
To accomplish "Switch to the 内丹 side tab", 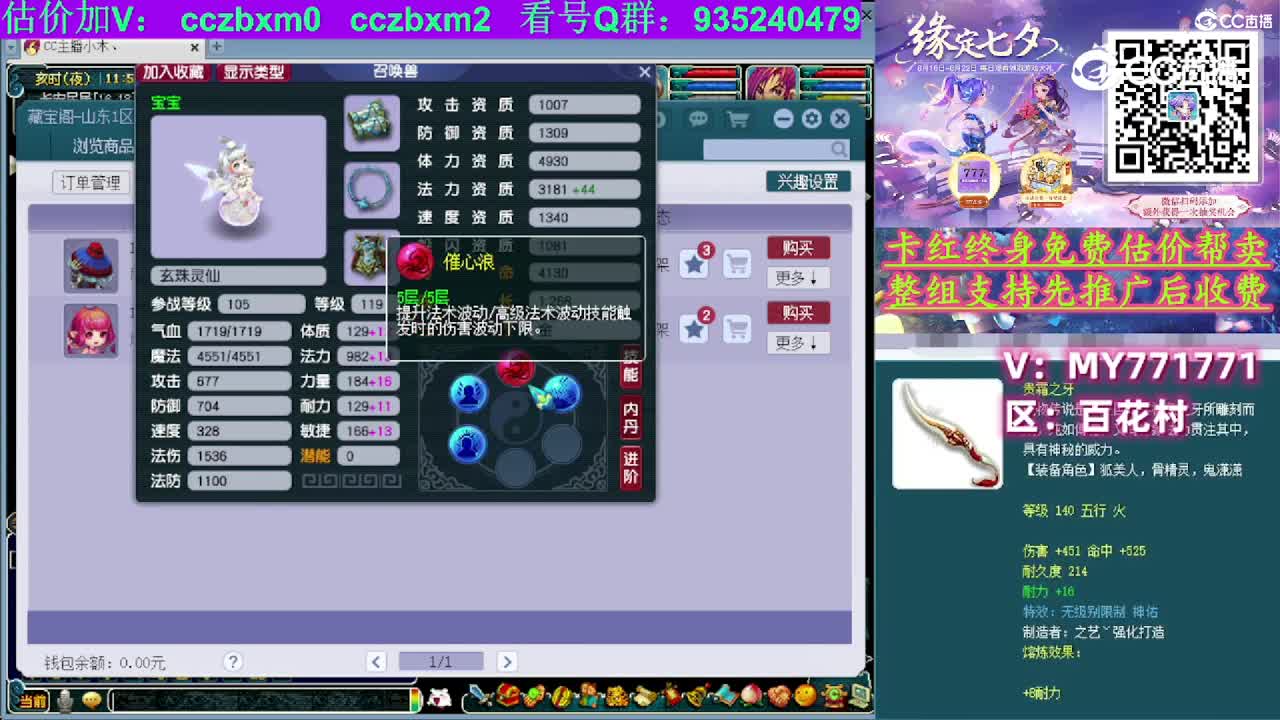I will pyautogui.click(x=631, y=418).
